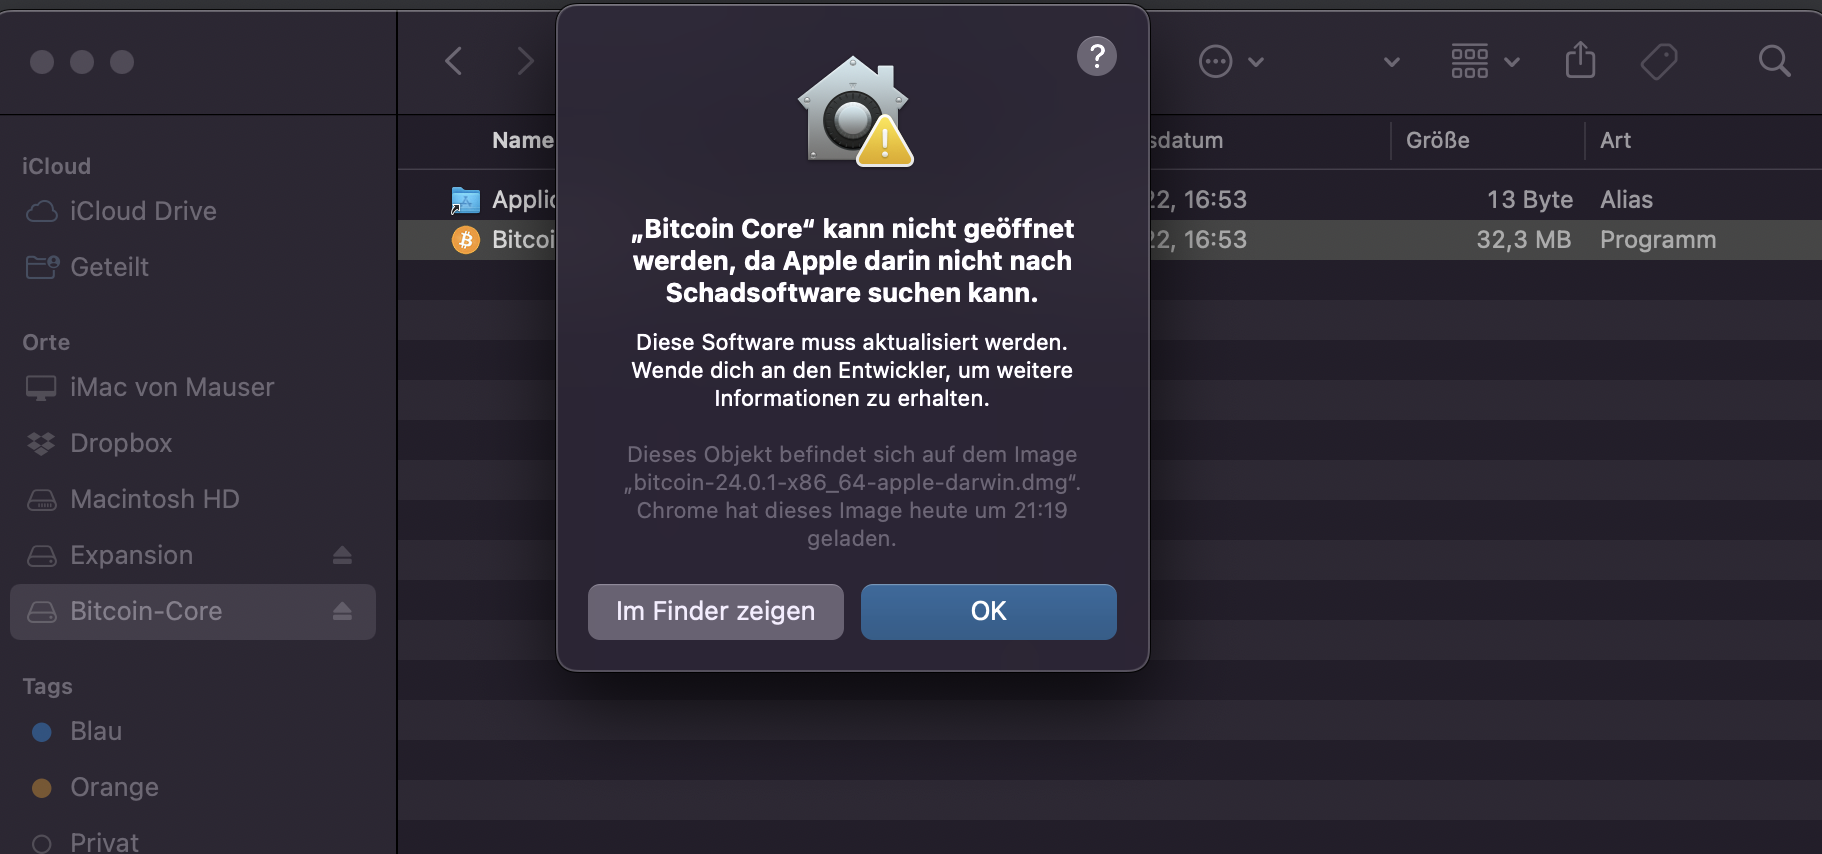Open the group-by grid dropdown
The width and height of the screenshot is (1822, 854).
(1485, 62)
